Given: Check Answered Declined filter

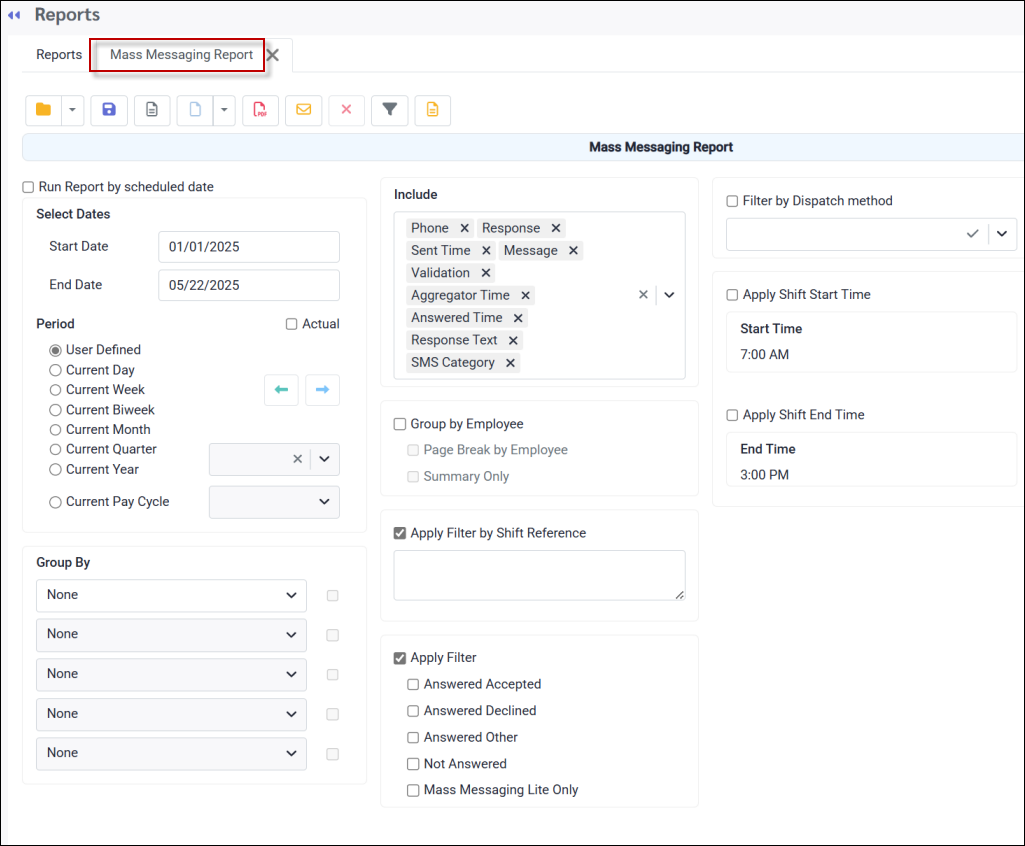Looking at the screenshot, I should (413, 711).
